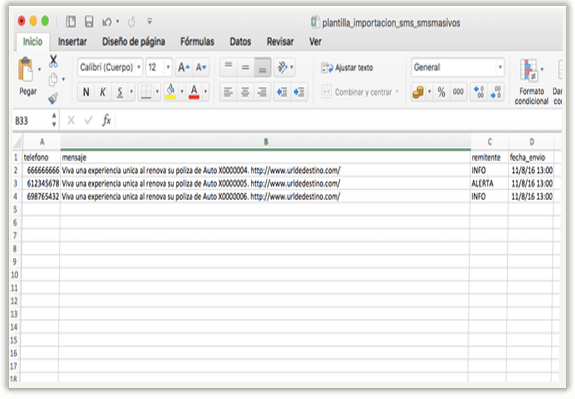This screenshot has height=399, width=575.
Task: Align text to bottom of cell
Action: pos(262,67)
